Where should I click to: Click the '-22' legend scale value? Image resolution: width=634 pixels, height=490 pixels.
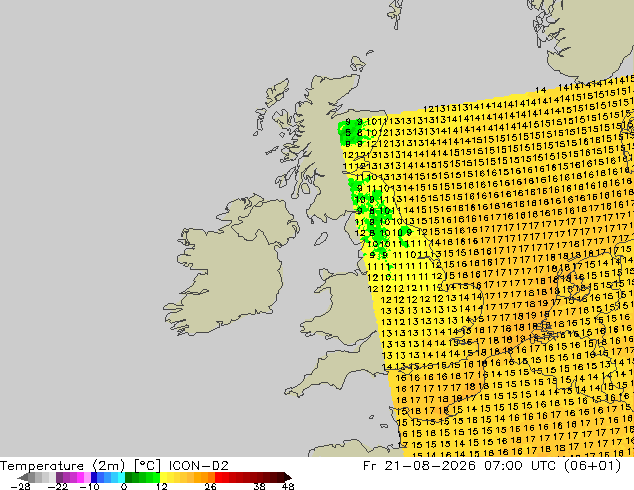[58, 486]
